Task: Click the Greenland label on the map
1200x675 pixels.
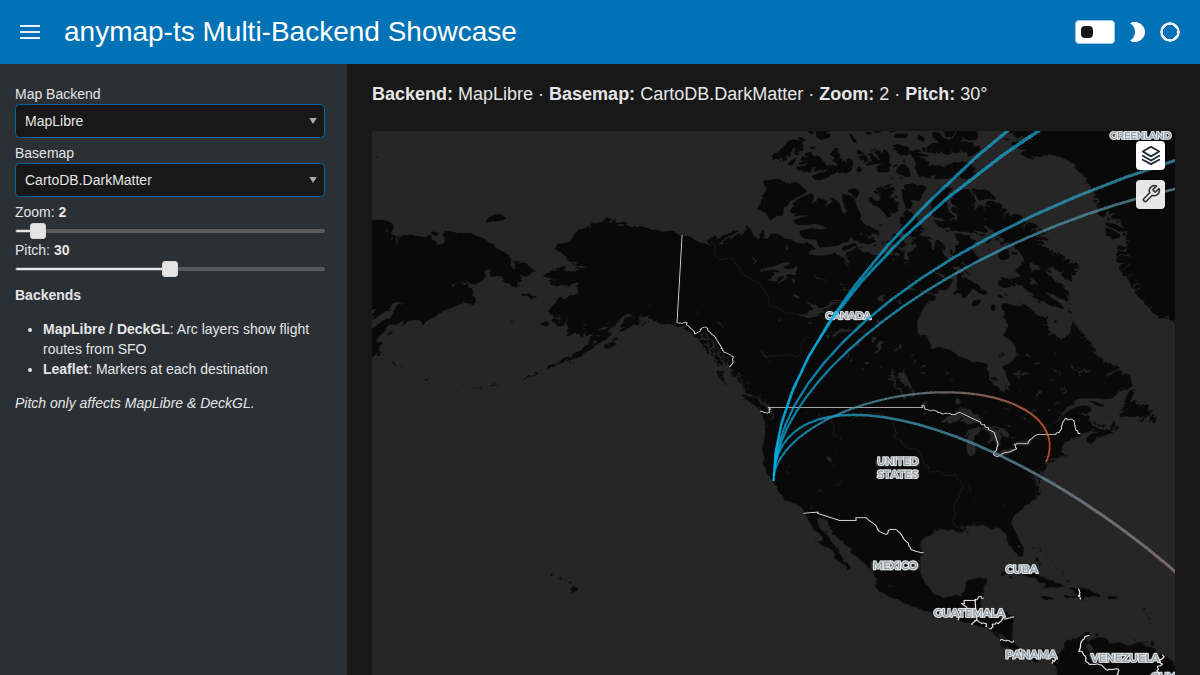Action: (1140, 135)
